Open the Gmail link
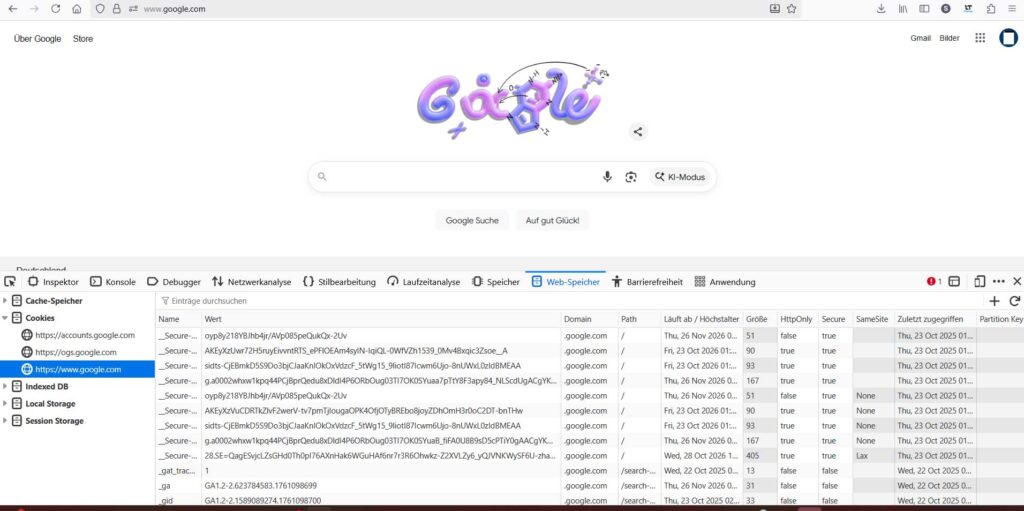The image size is (1024, 511). point(920,38)
